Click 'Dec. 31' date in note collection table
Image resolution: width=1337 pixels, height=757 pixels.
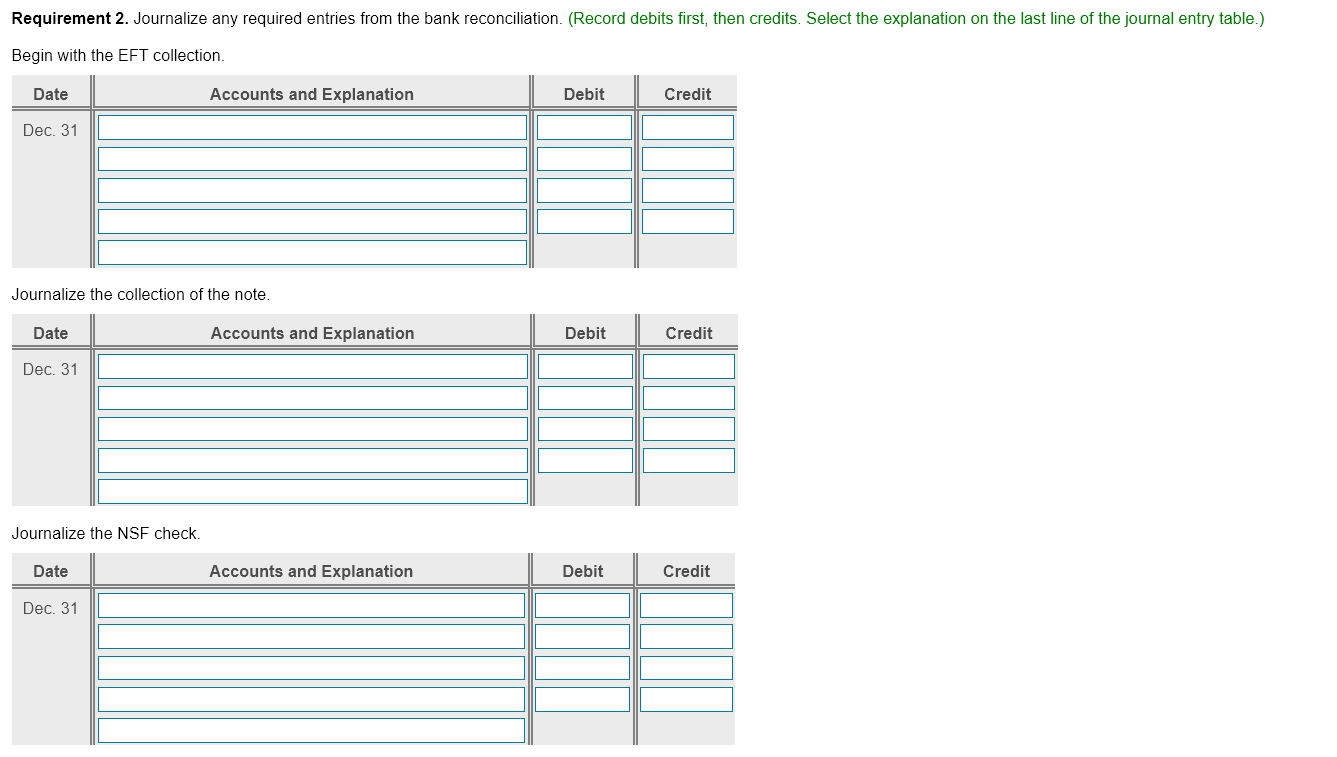click(50, 370)
